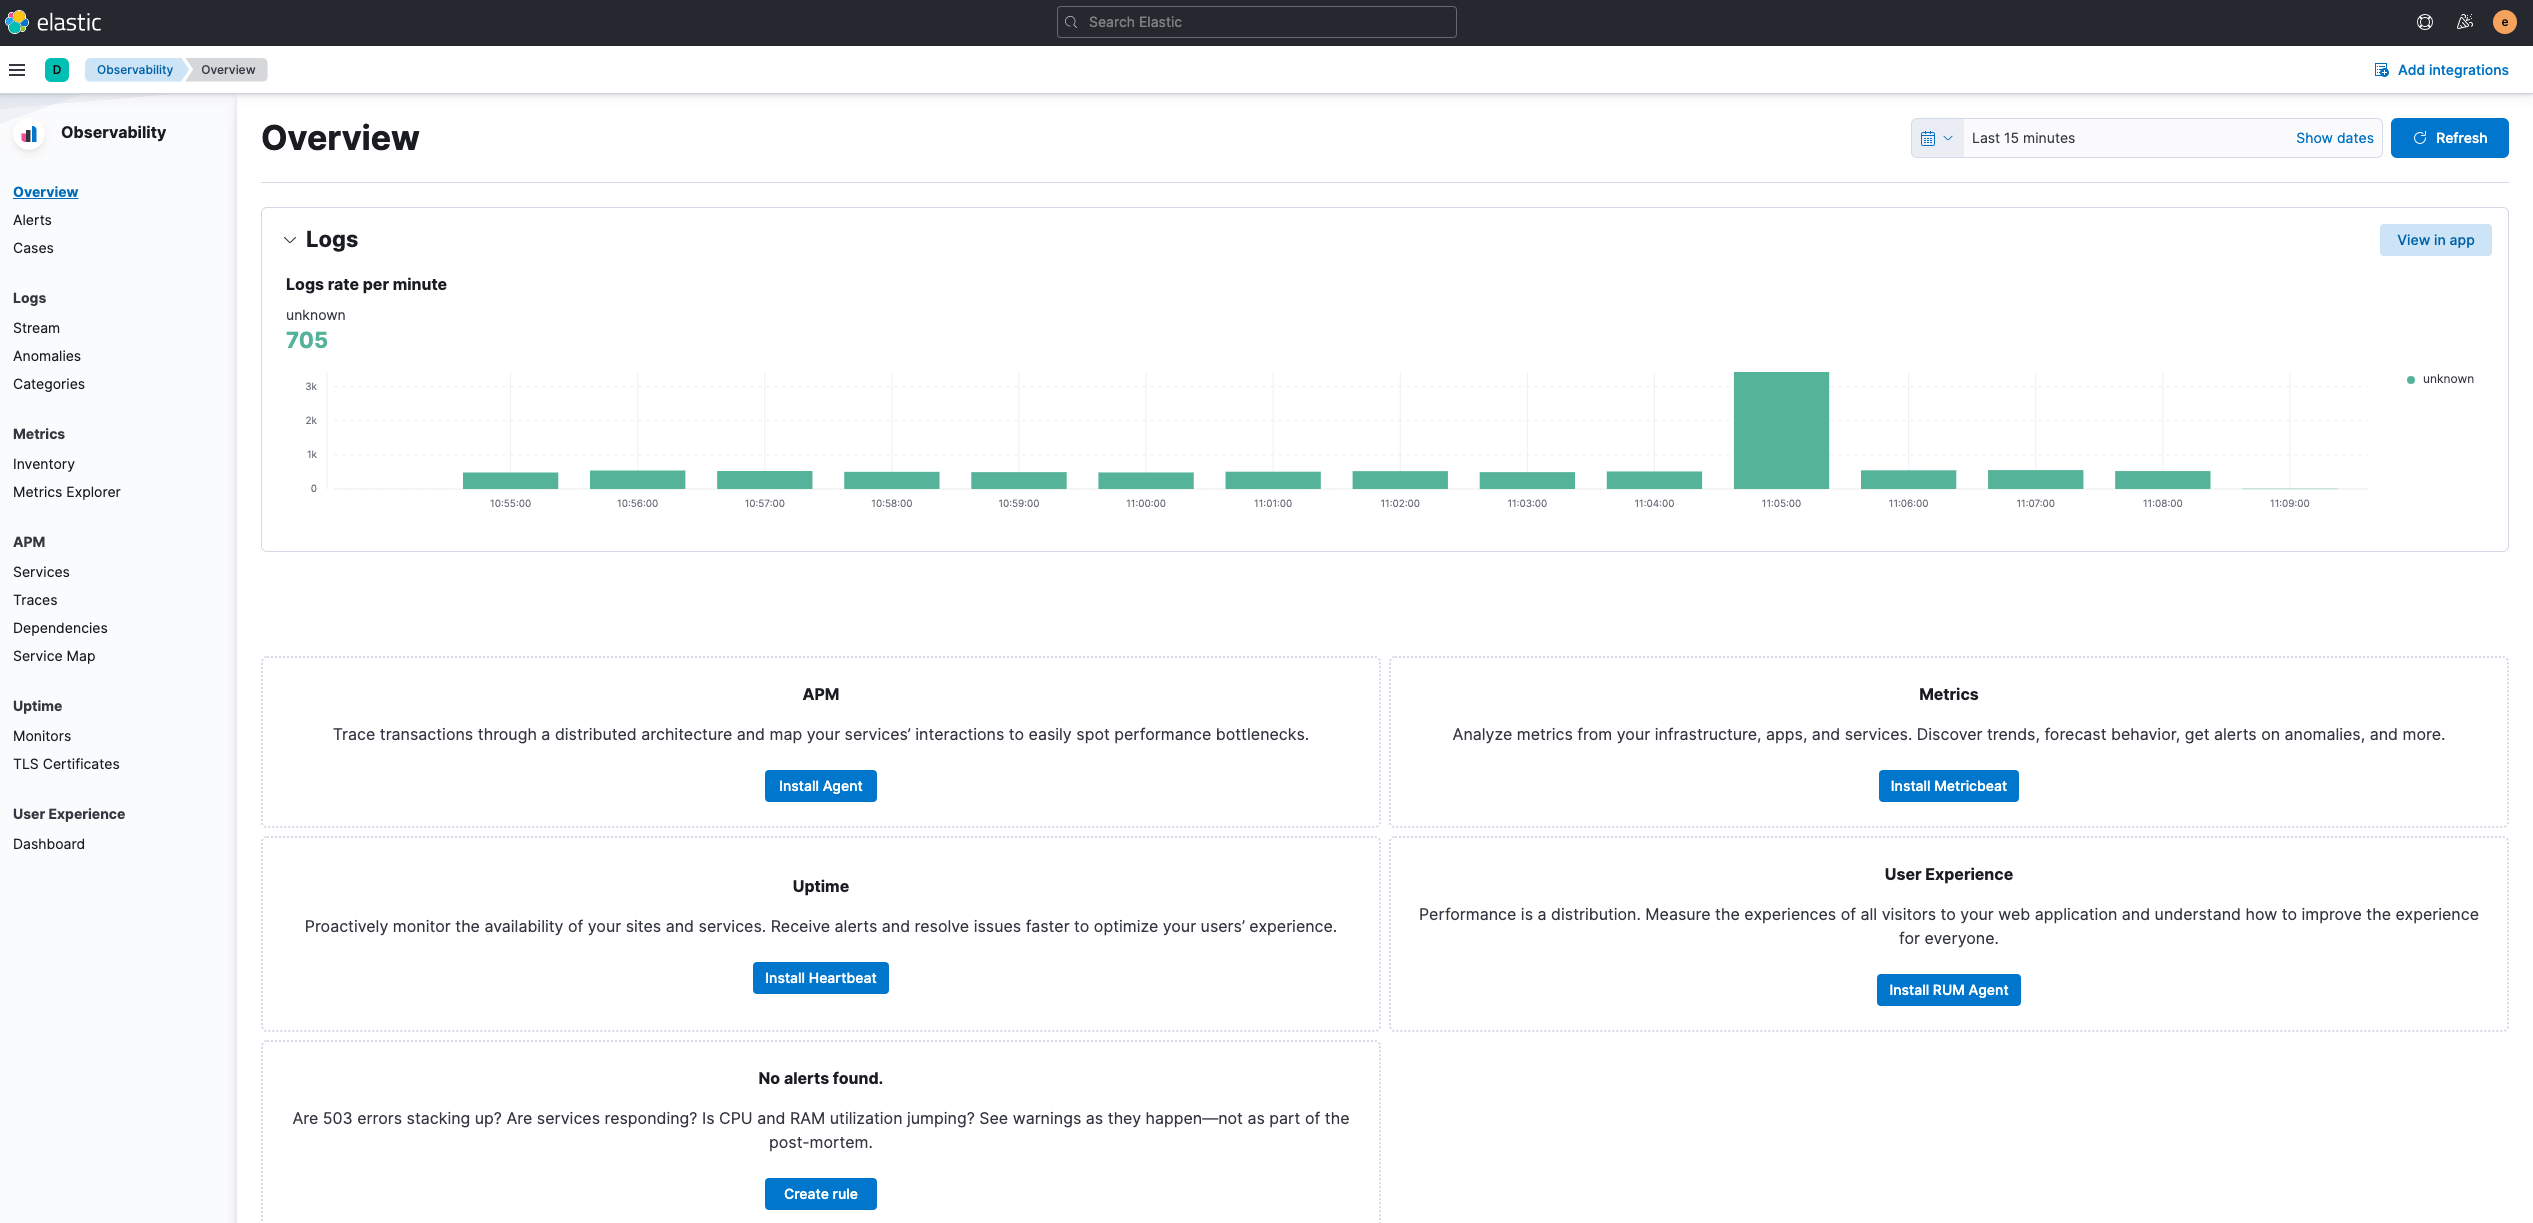Click the 11:08:00 chart bar

point(2162,480)
